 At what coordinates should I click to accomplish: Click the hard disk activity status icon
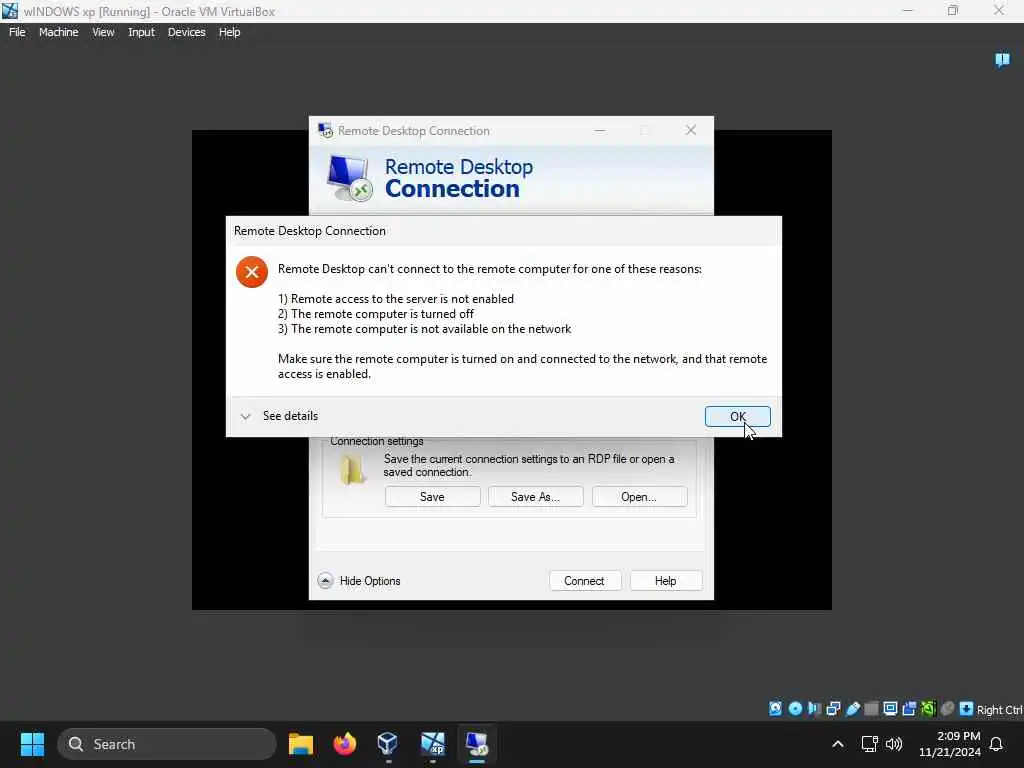tap(775, 709)
